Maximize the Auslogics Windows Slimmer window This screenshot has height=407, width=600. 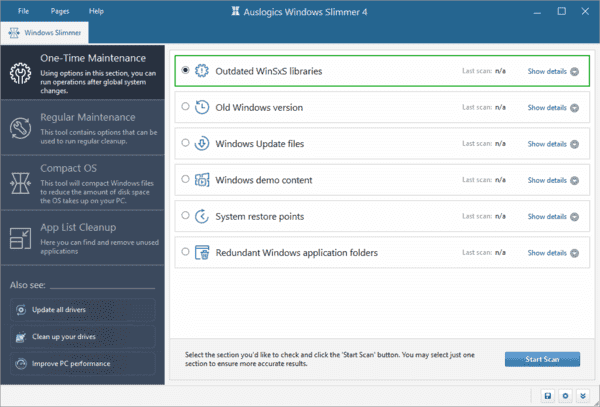[x=561, y=11]
